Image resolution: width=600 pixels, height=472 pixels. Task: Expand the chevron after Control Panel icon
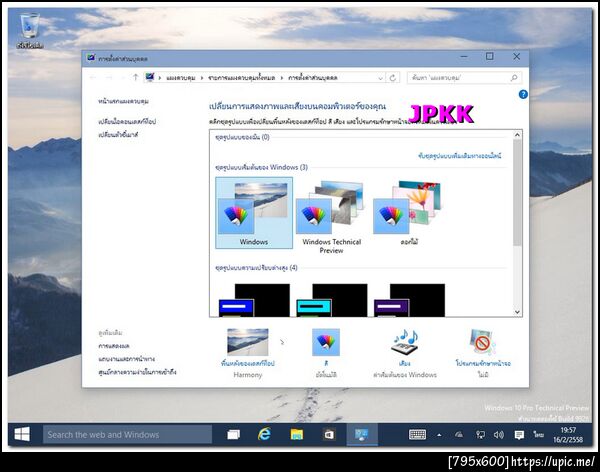[x=160, y=78]
